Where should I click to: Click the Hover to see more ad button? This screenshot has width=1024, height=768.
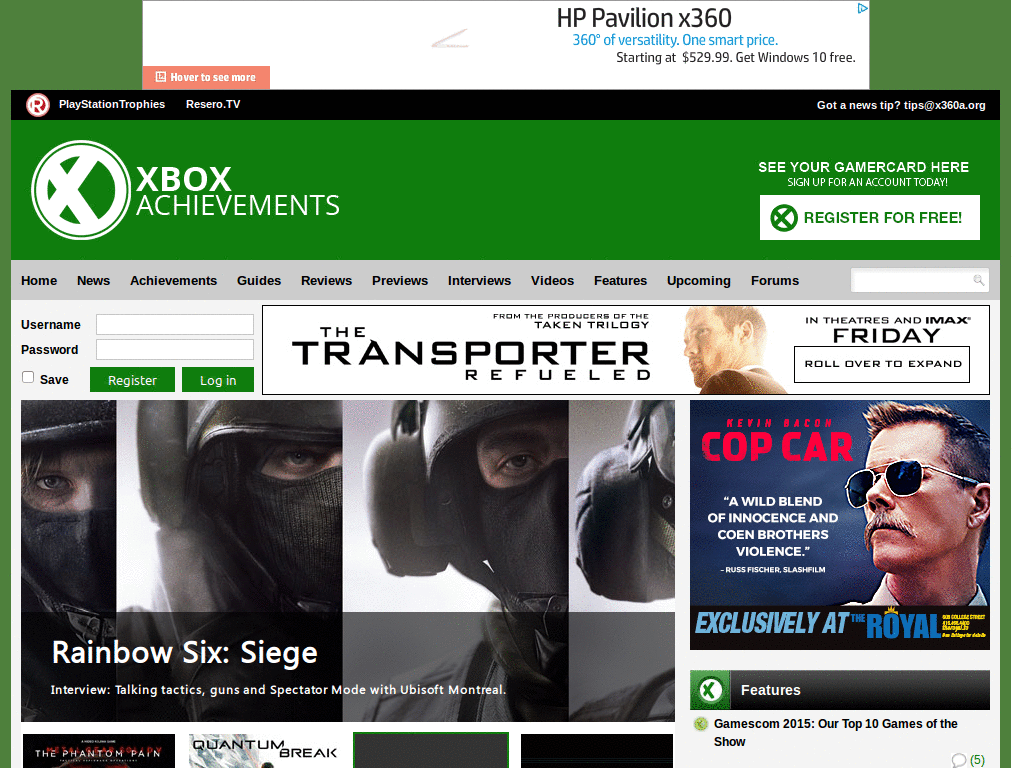(x=206, y=77)
